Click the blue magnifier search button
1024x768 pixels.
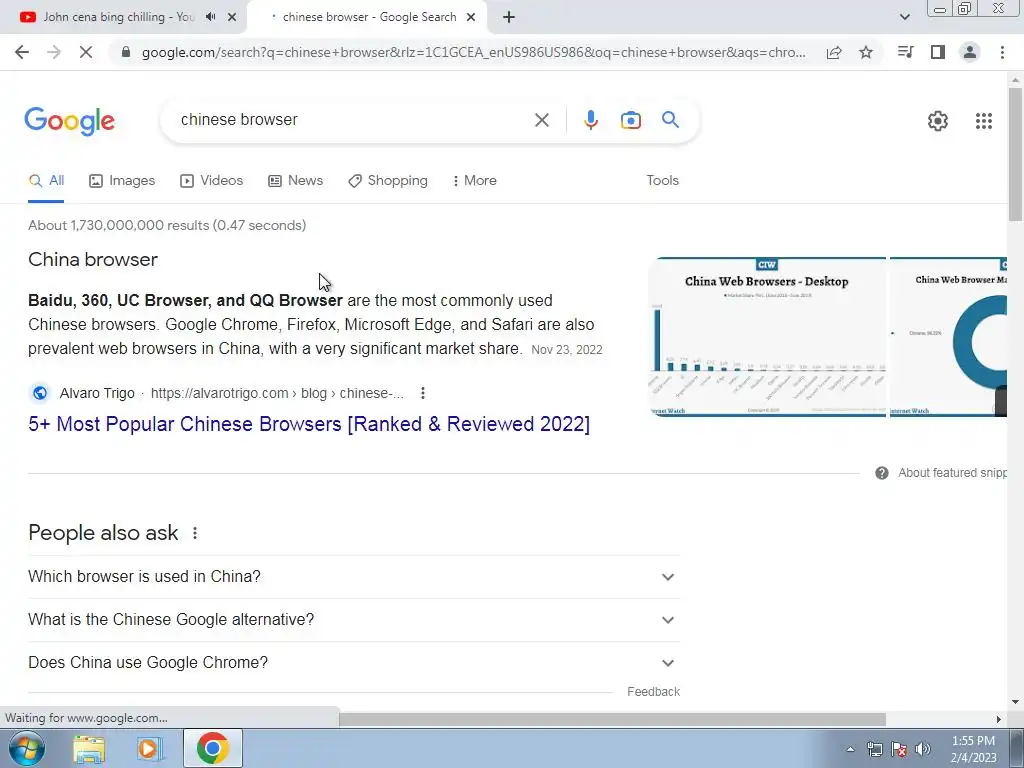(670, 120)
